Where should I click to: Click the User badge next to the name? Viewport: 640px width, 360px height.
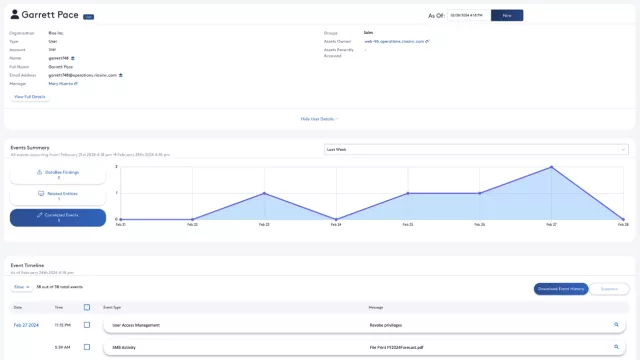(x=89, y=17)
